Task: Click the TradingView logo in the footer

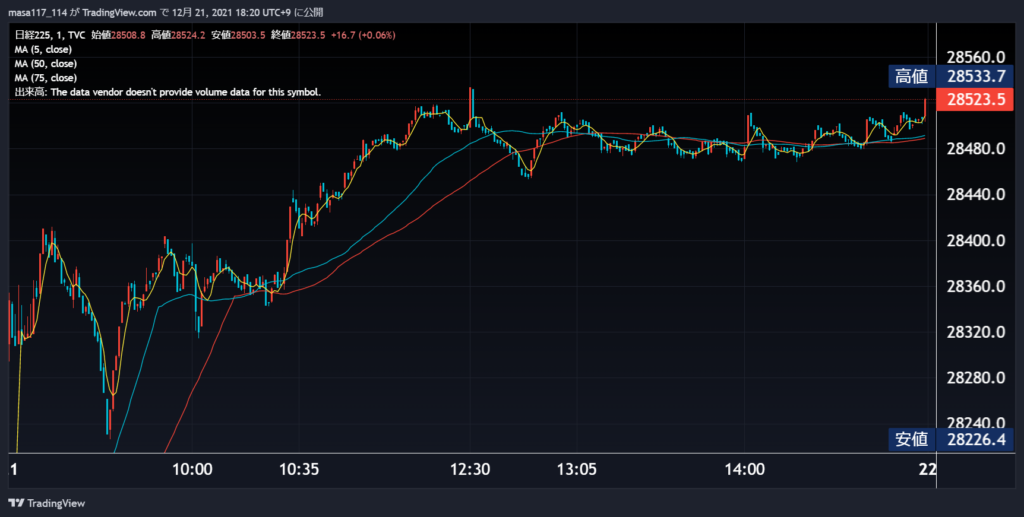Action: coord(46,503)
